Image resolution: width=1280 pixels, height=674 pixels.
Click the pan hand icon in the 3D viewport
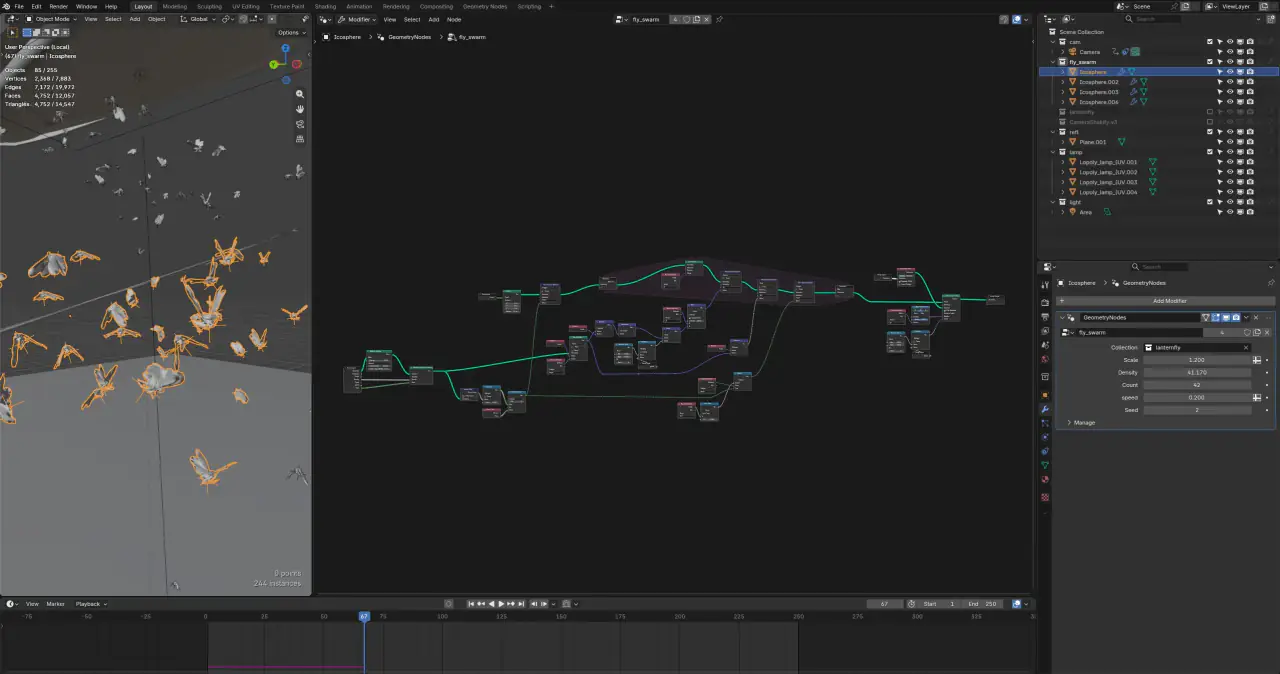coord(300,109)
